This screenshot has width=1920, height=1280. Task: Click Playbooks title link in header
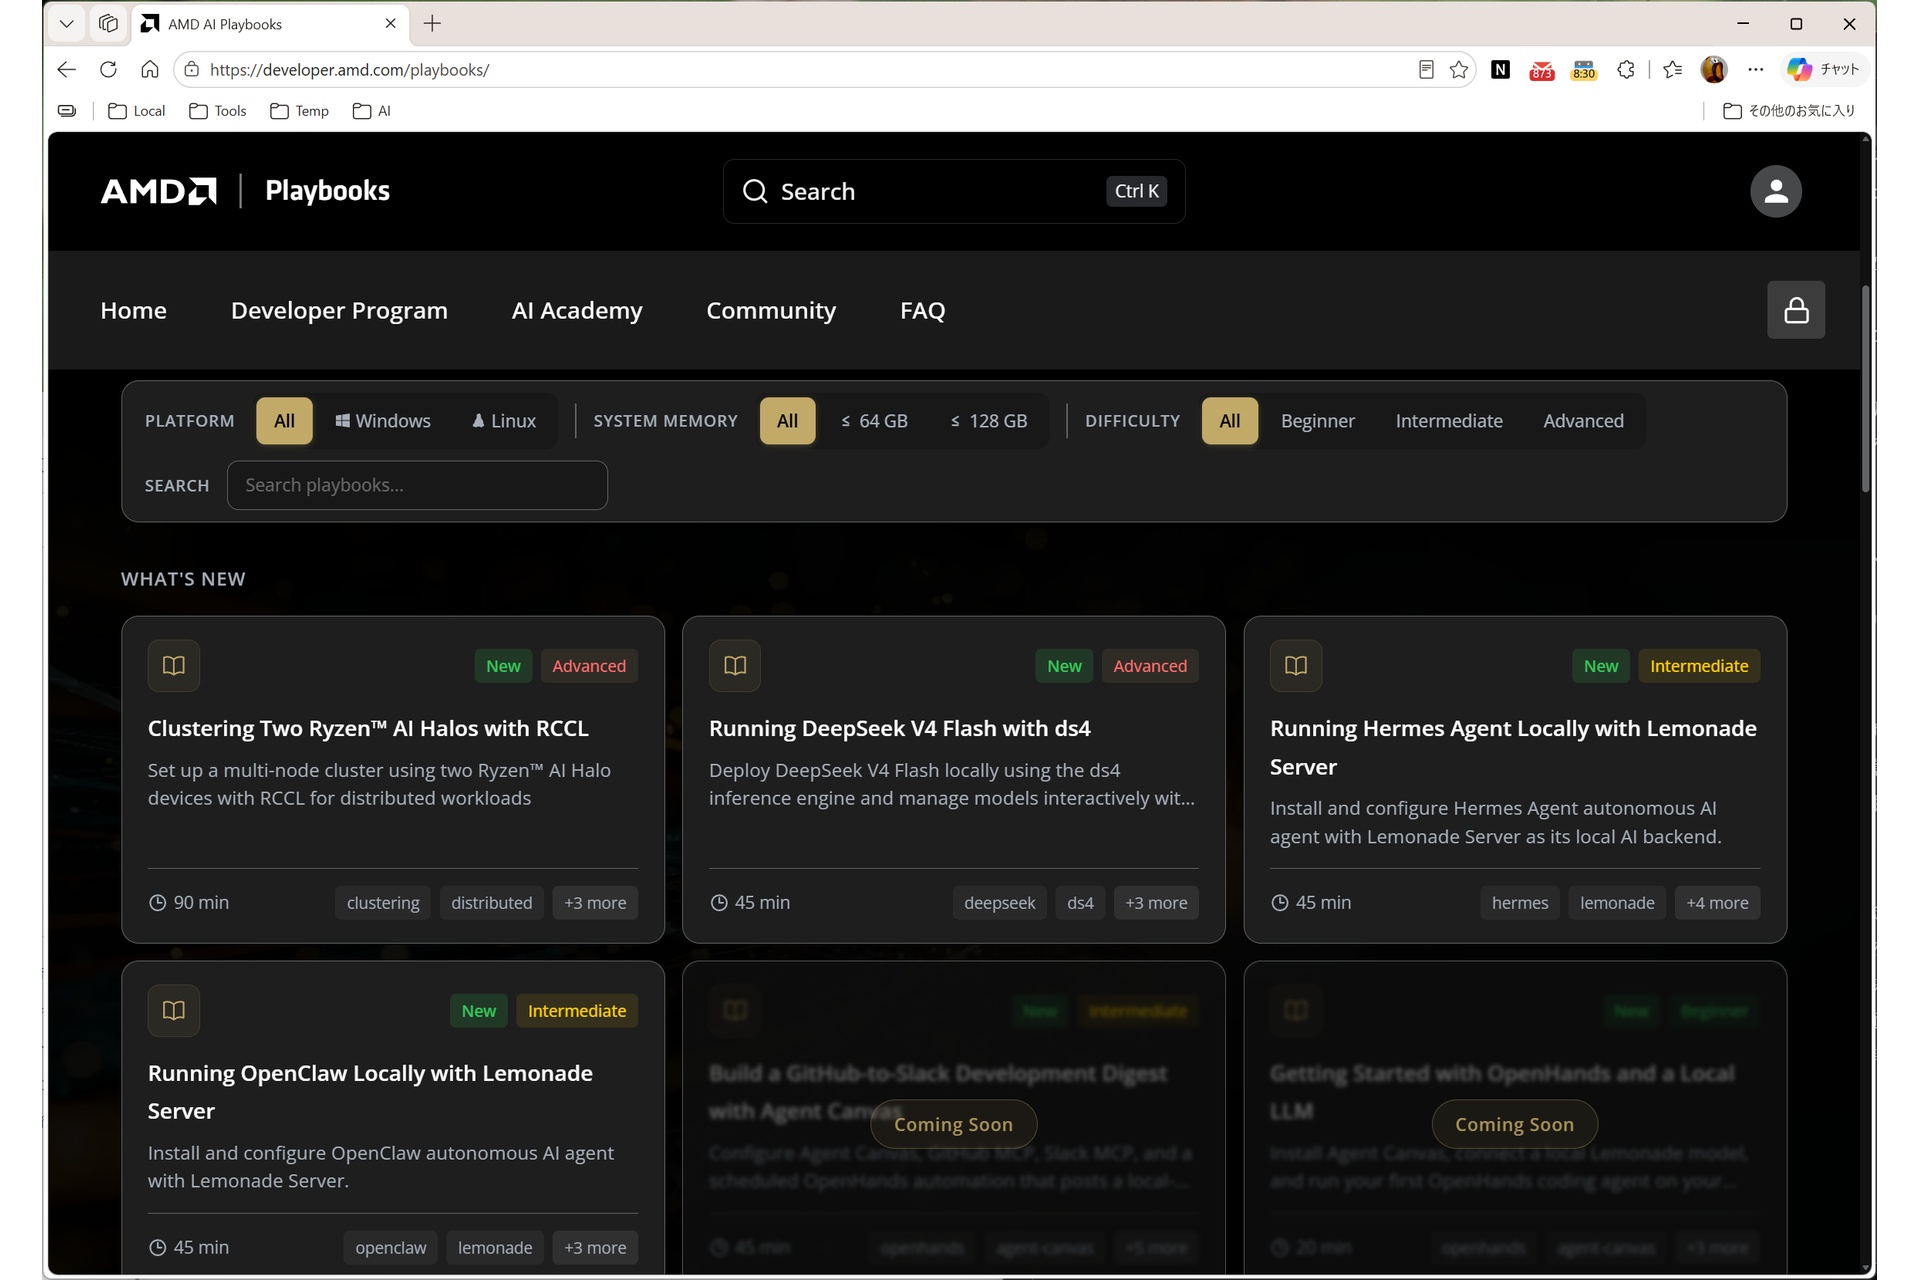click(x=327, y=191)
